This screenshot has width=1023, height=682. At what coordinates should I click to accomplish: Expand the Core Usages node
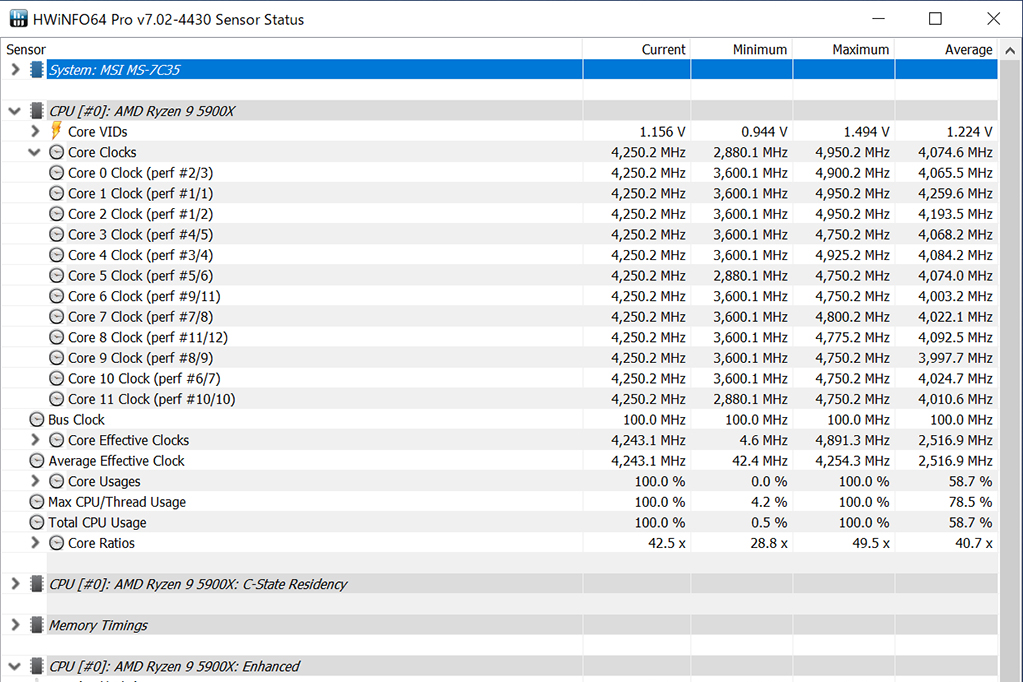pyautogui.click(x=35, y=481)
